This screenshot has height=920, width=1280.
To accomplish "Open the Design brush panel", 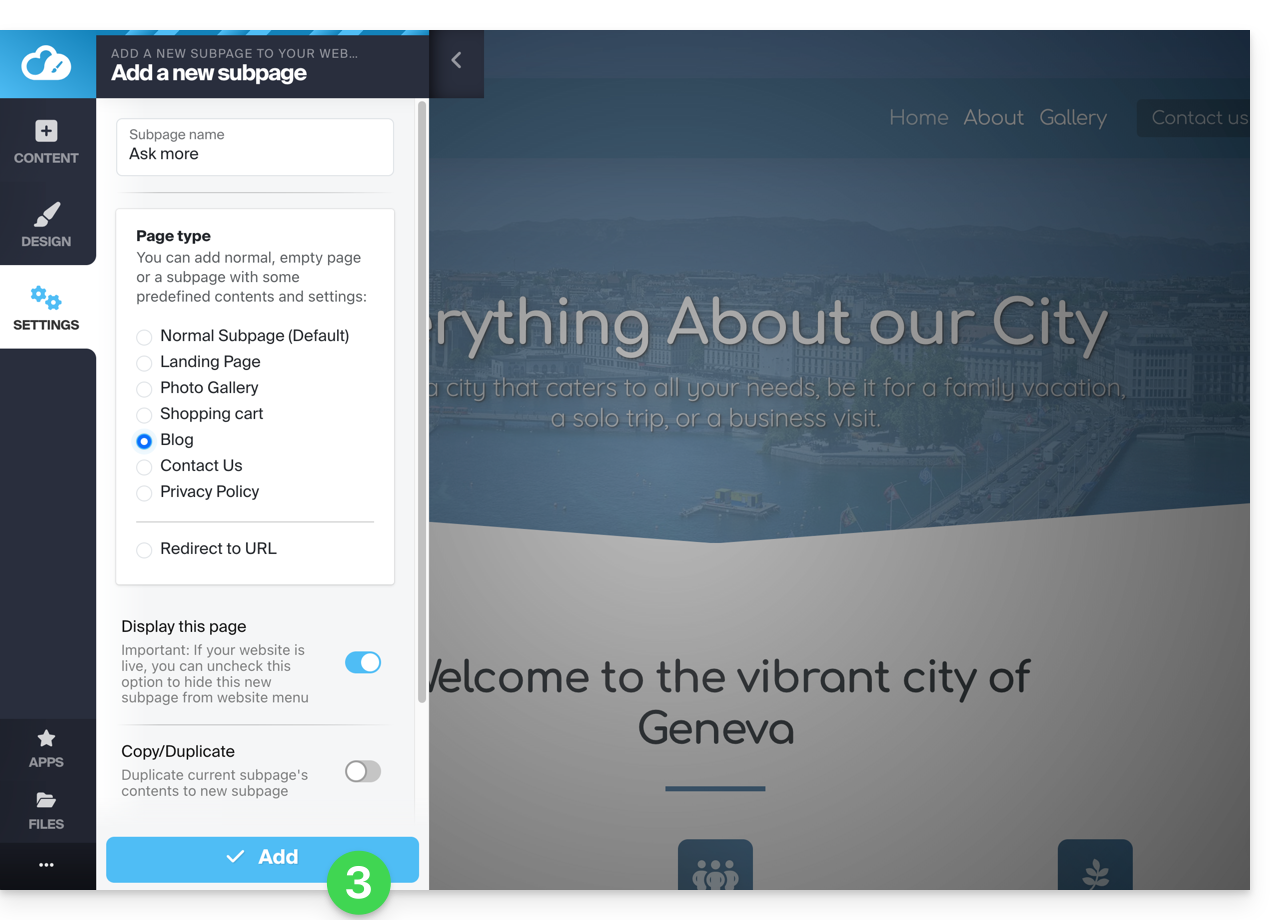I will (46, 225).
